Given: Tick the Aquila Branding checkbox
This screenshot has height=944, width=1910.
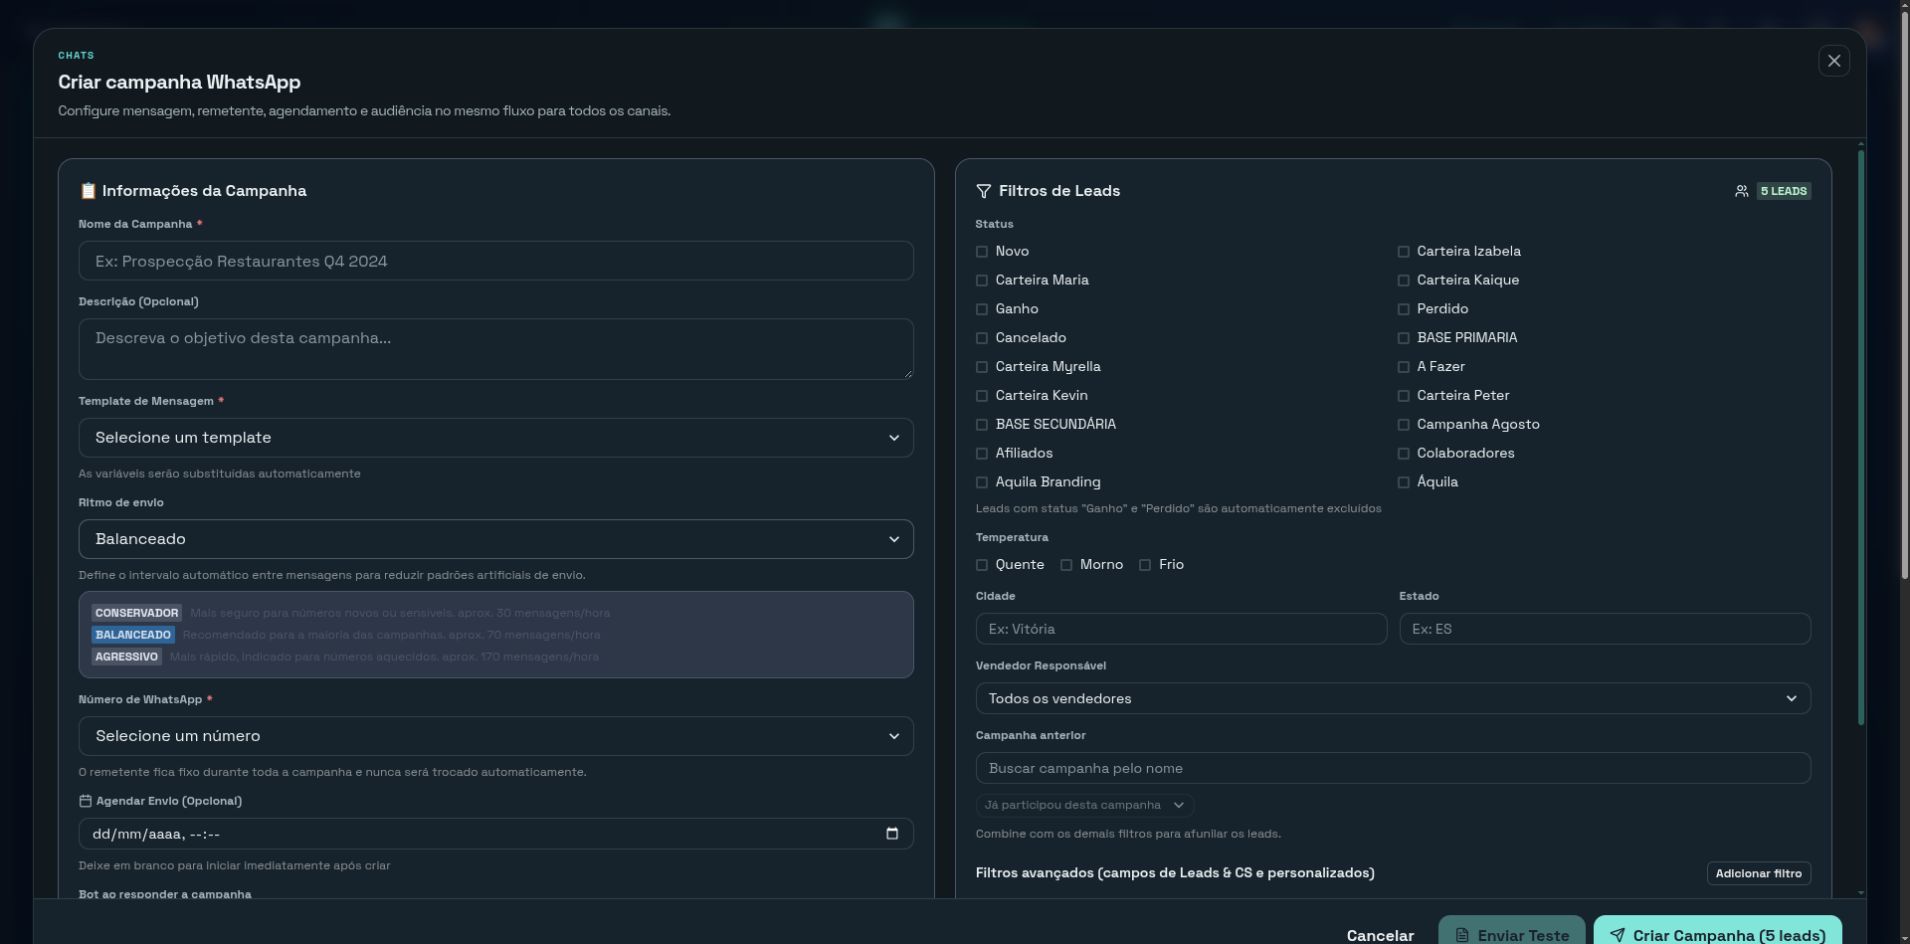Looking at the screenshot, I should 982,482.
